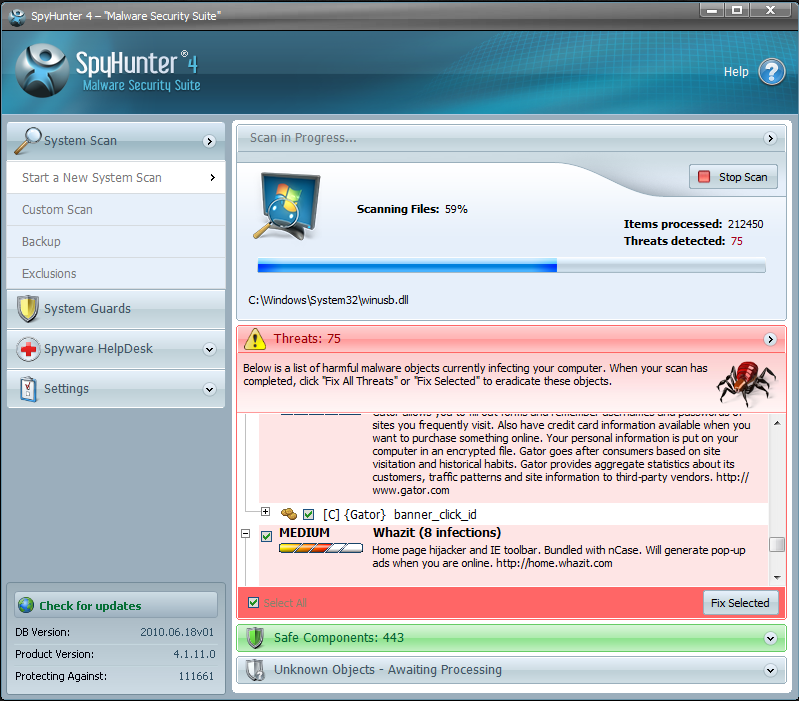Viewport: 799px width, 701px height.
Task: Open the Backup menu item
Action: click(x=116, y=241)
